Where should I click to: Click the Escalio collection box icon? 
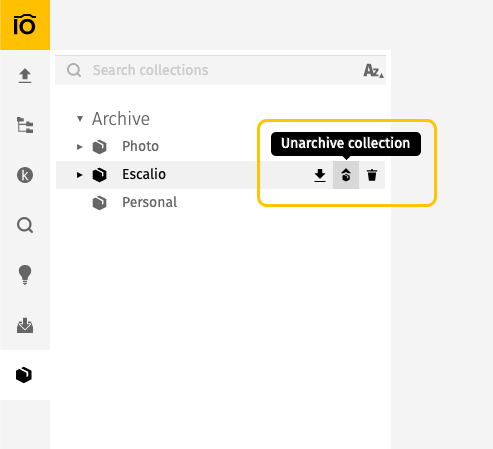tap(99, 175)
